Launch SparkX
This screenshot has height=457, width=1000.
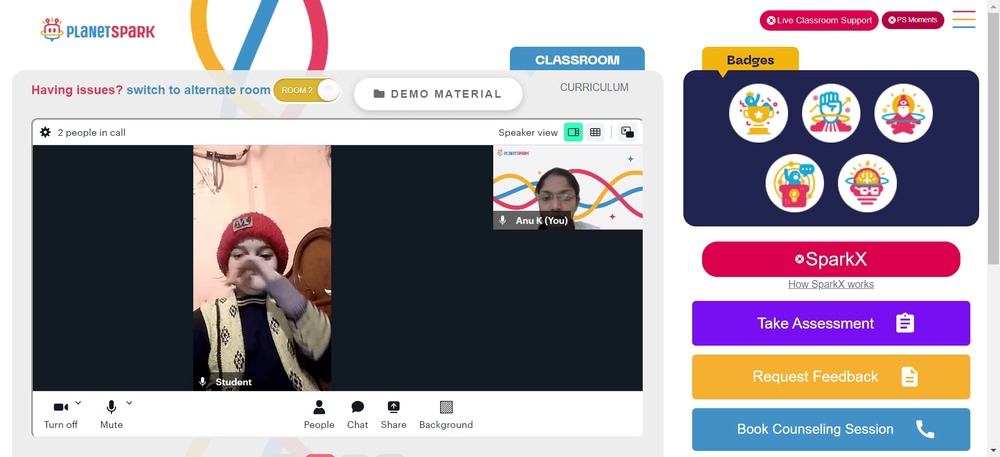(x=831, y=259)
